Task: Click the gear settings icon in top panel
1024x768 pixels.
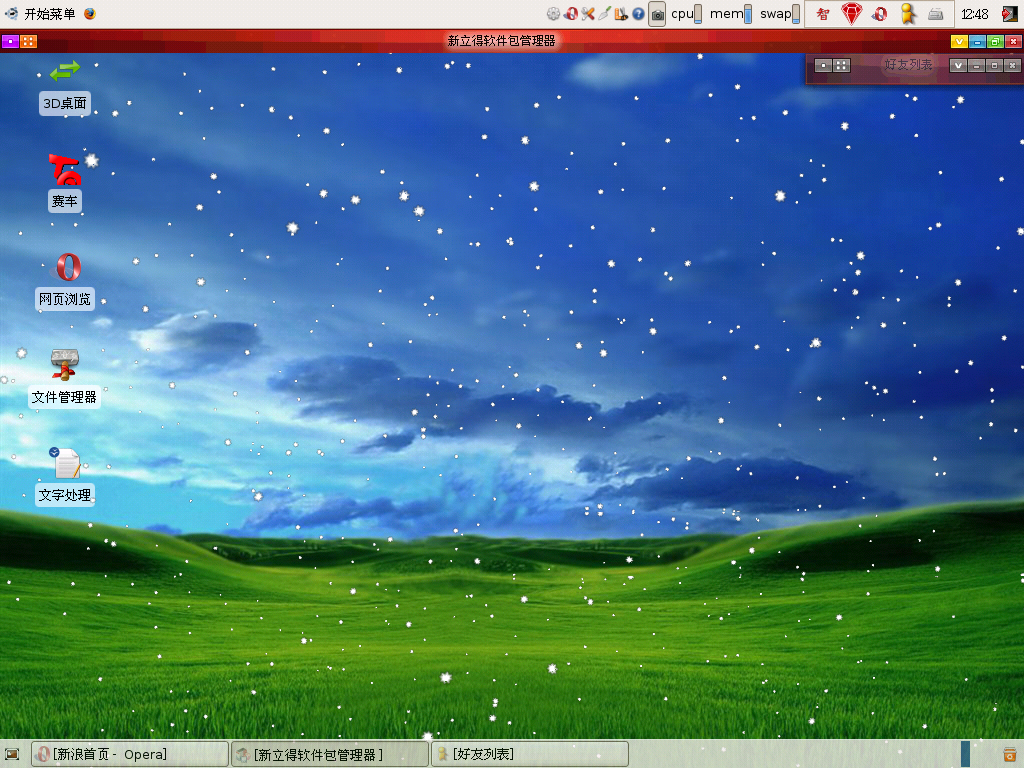Action: pos(553,14)
